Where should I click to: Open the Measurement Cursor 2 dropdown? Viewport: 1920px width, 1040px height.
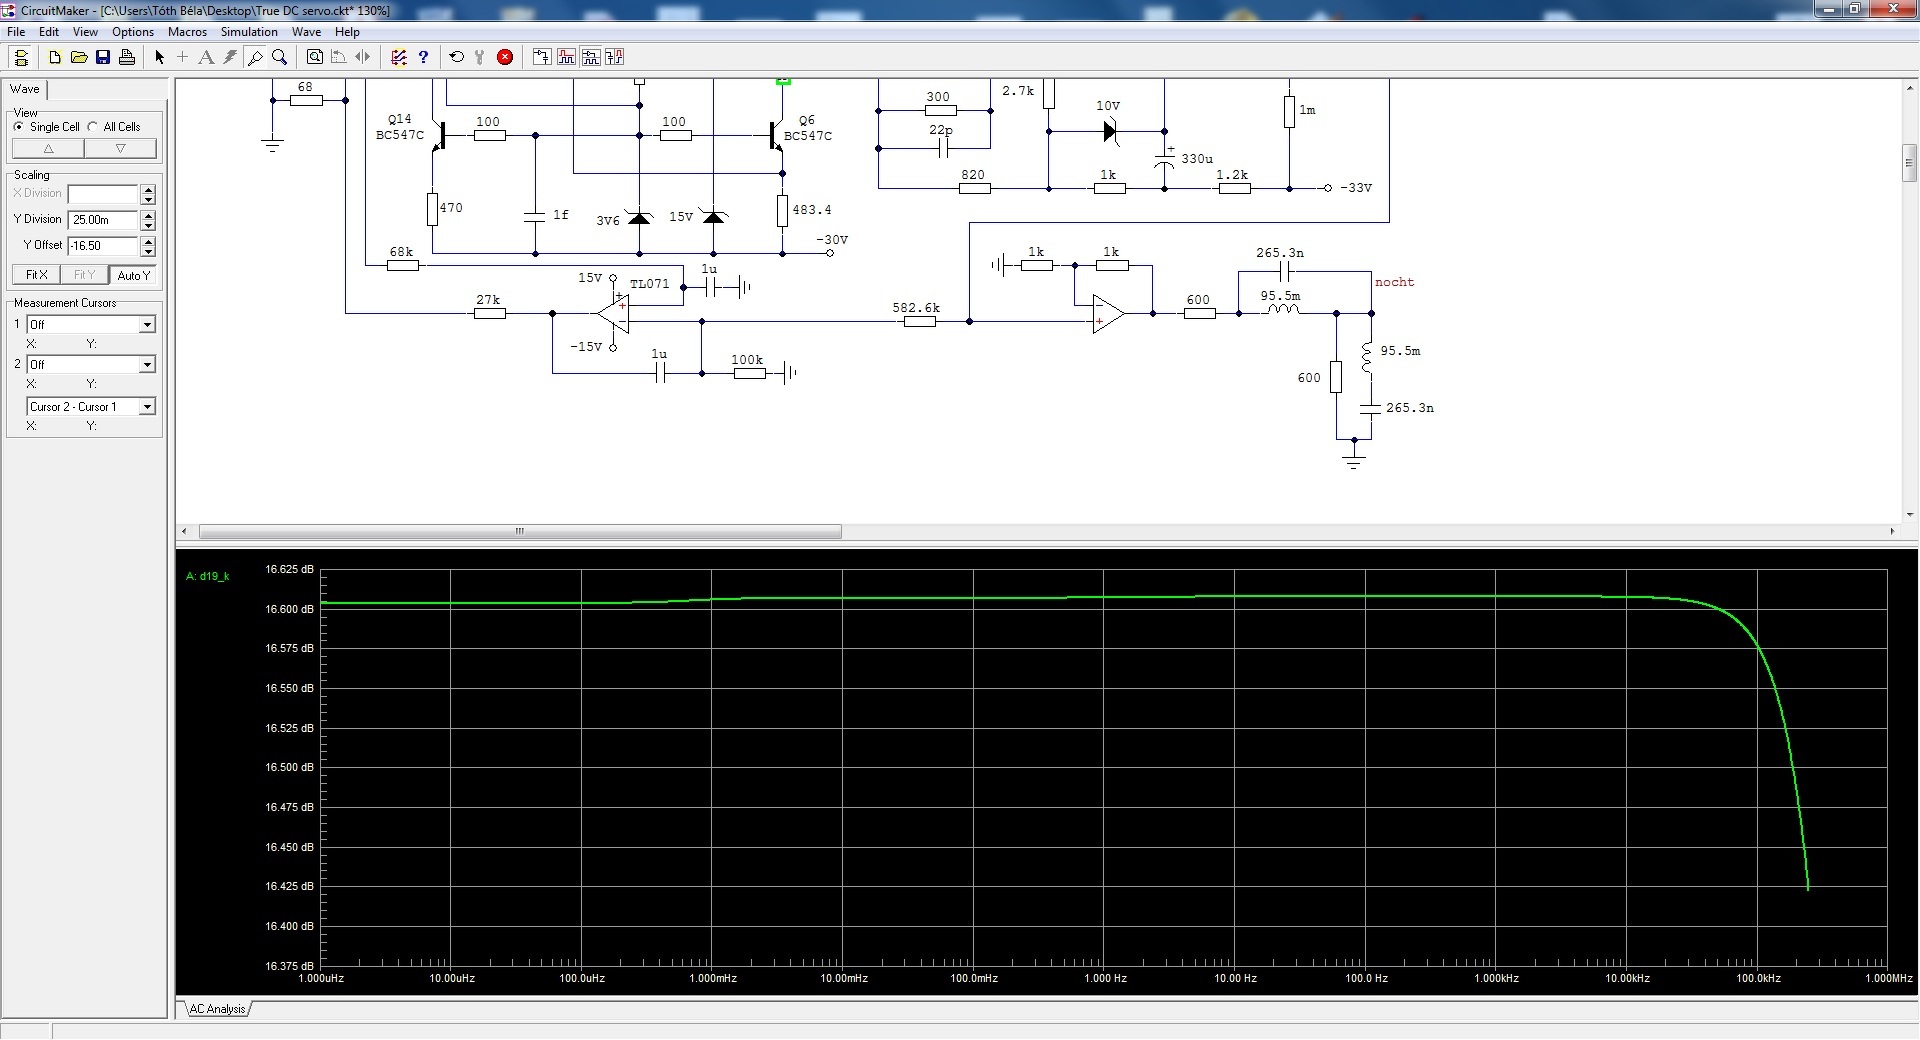tap(147, 364)
